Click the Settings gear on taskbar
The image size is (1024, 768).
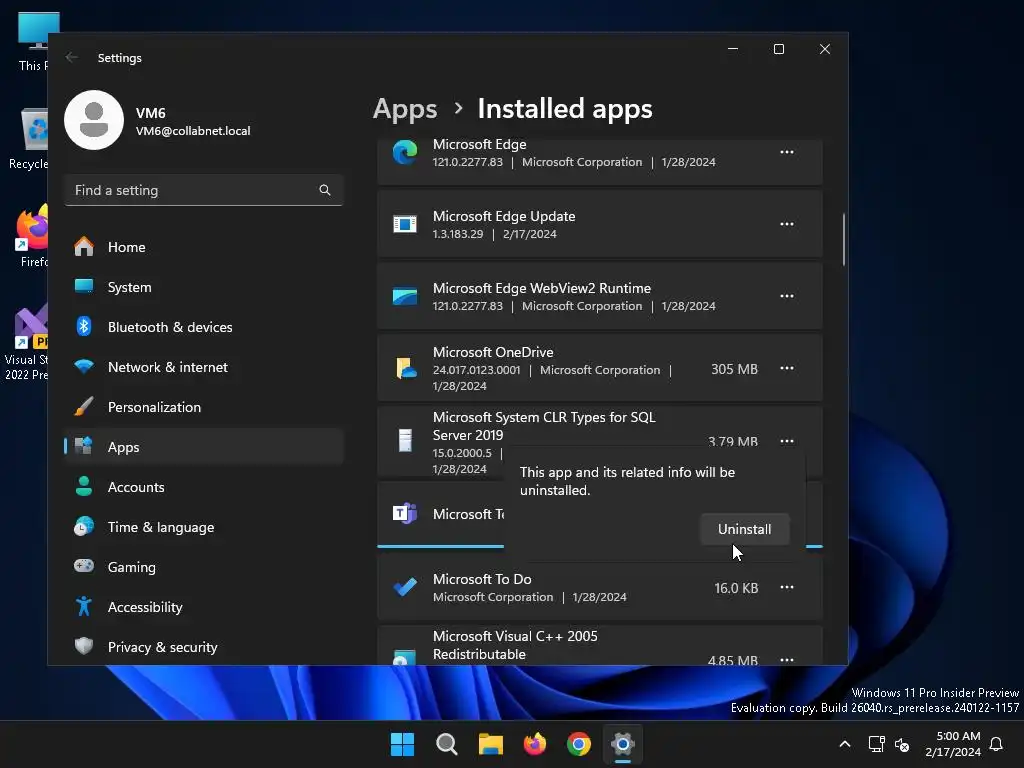[x=623, y=744]
